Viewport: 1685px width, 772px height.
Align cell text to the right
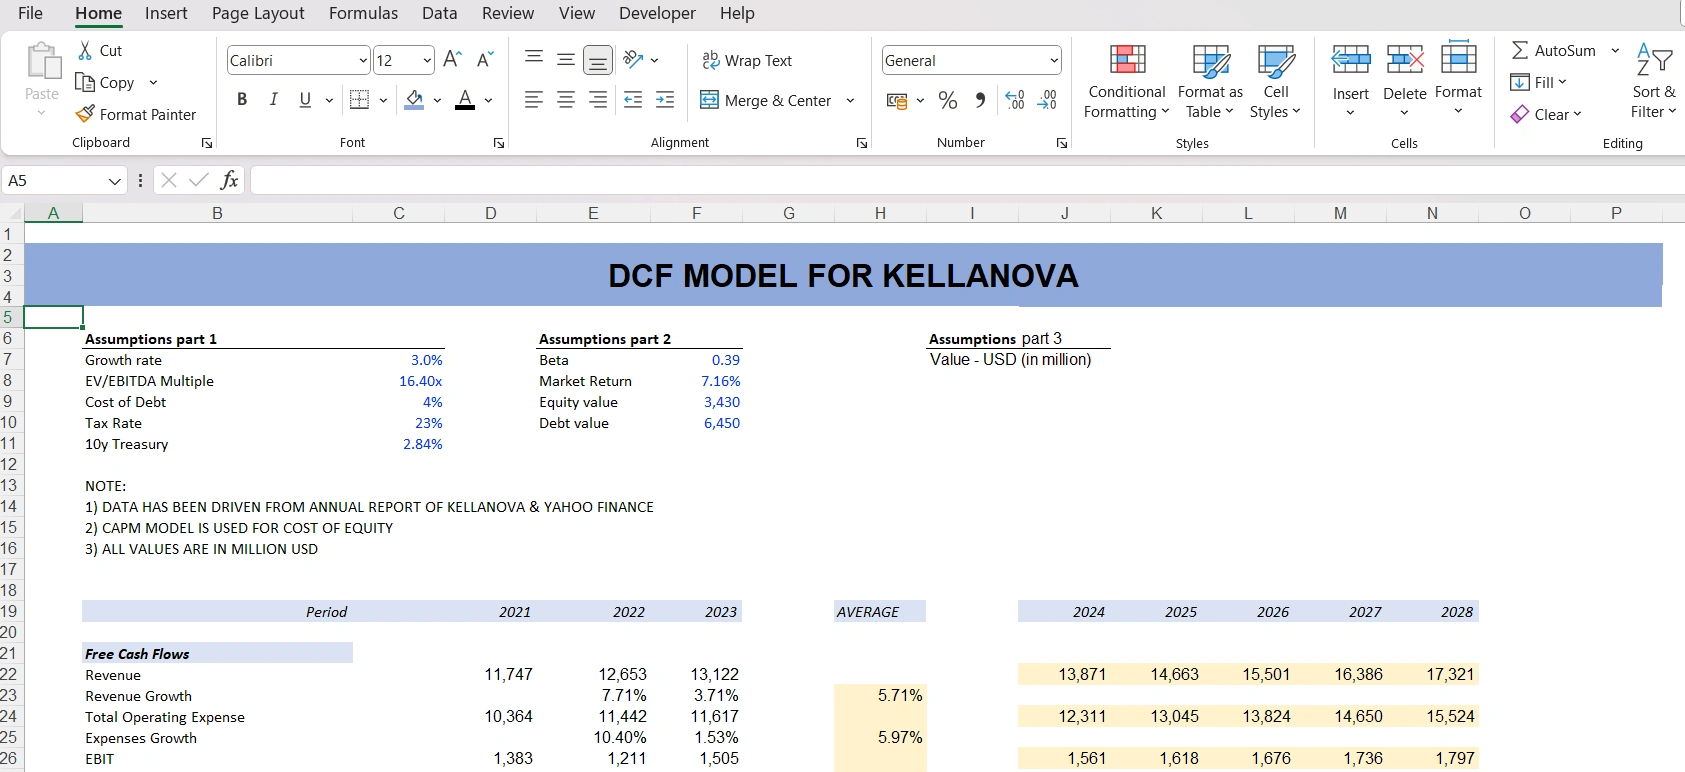[x=598, y=100]
